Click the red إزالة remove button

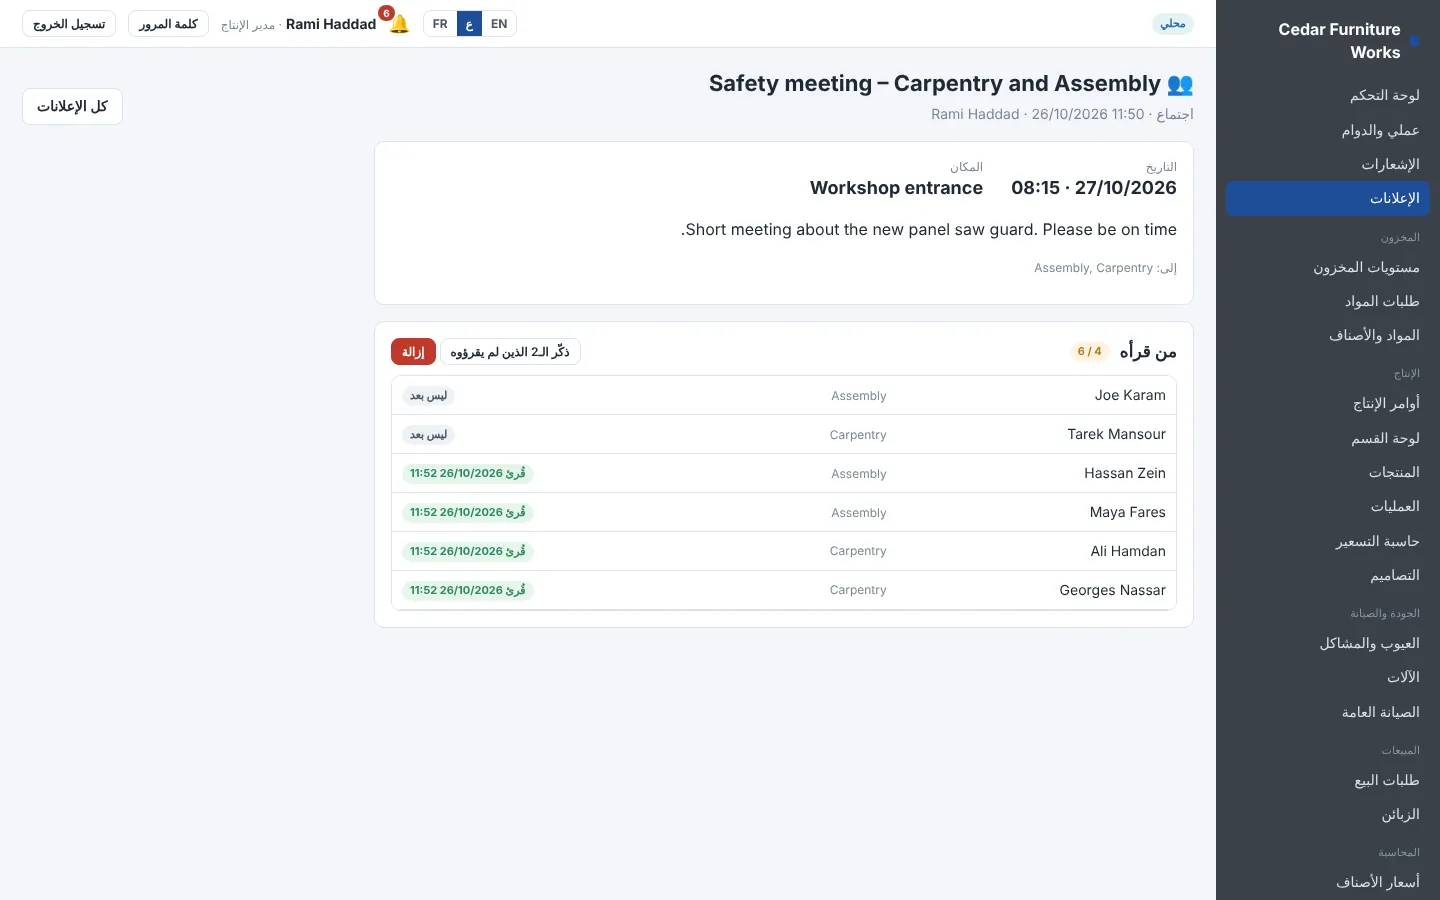[413, 352]
